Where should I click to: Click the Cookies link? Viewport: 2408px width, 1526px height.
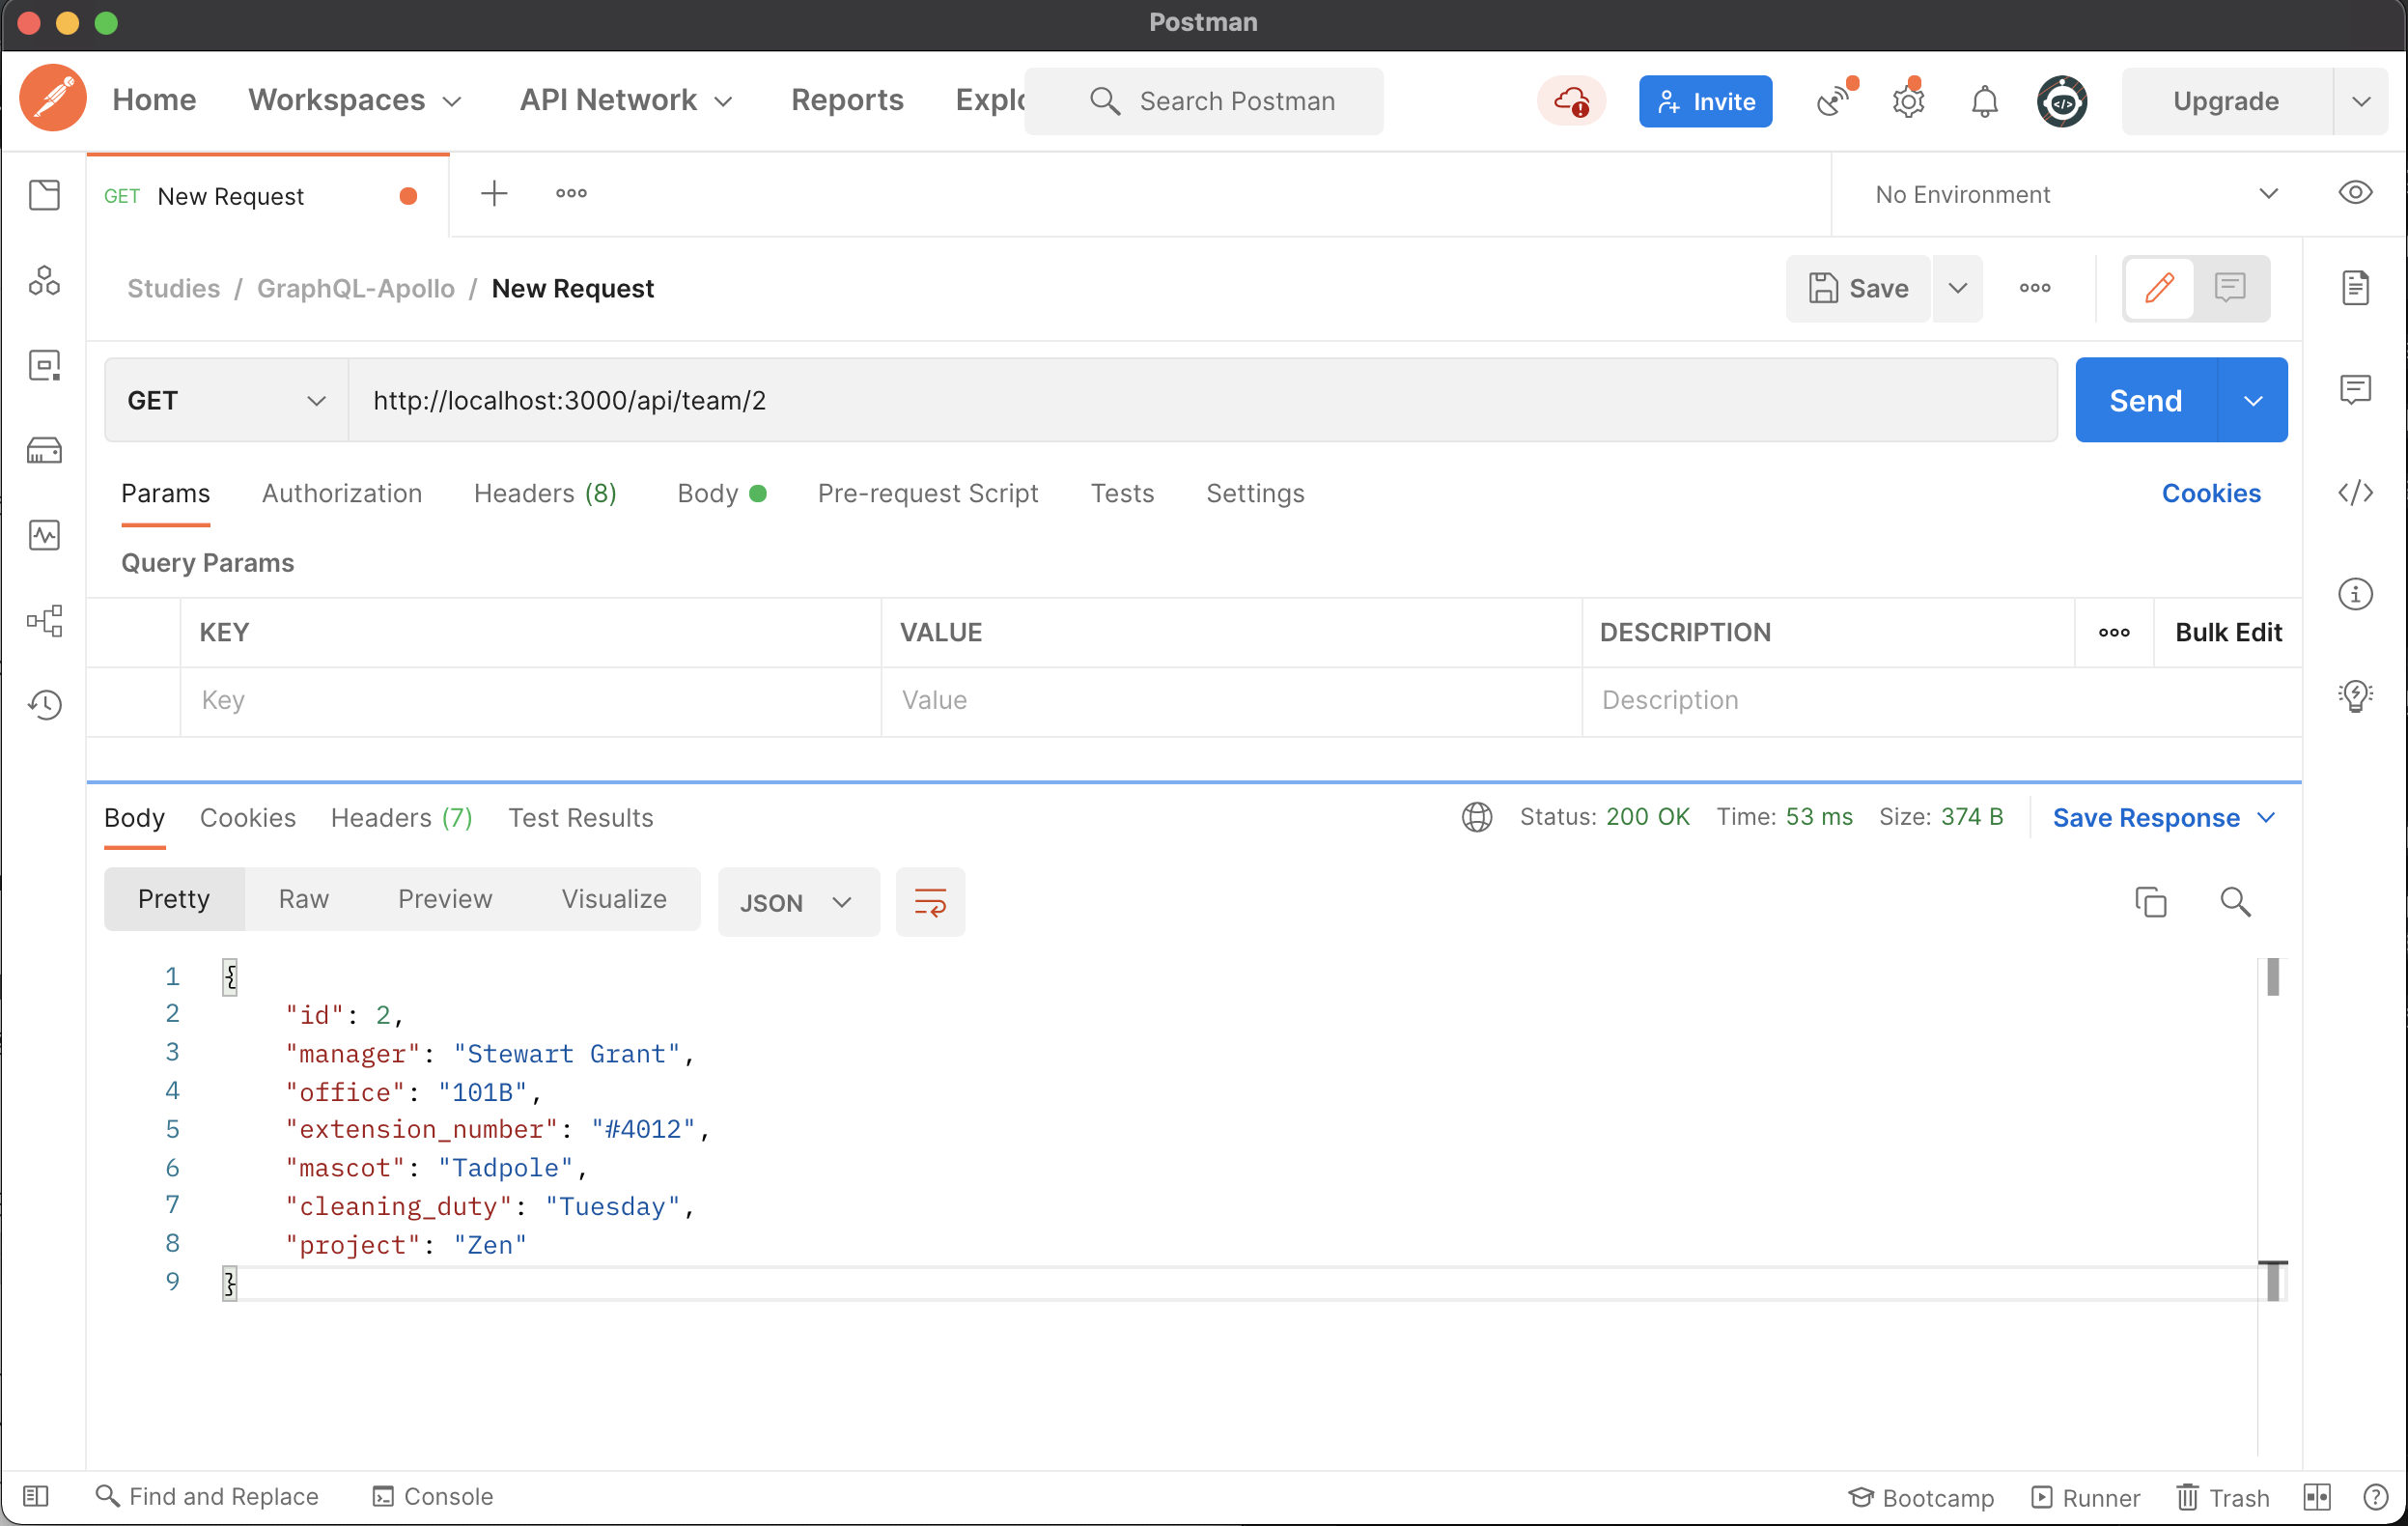[2210, 493]
